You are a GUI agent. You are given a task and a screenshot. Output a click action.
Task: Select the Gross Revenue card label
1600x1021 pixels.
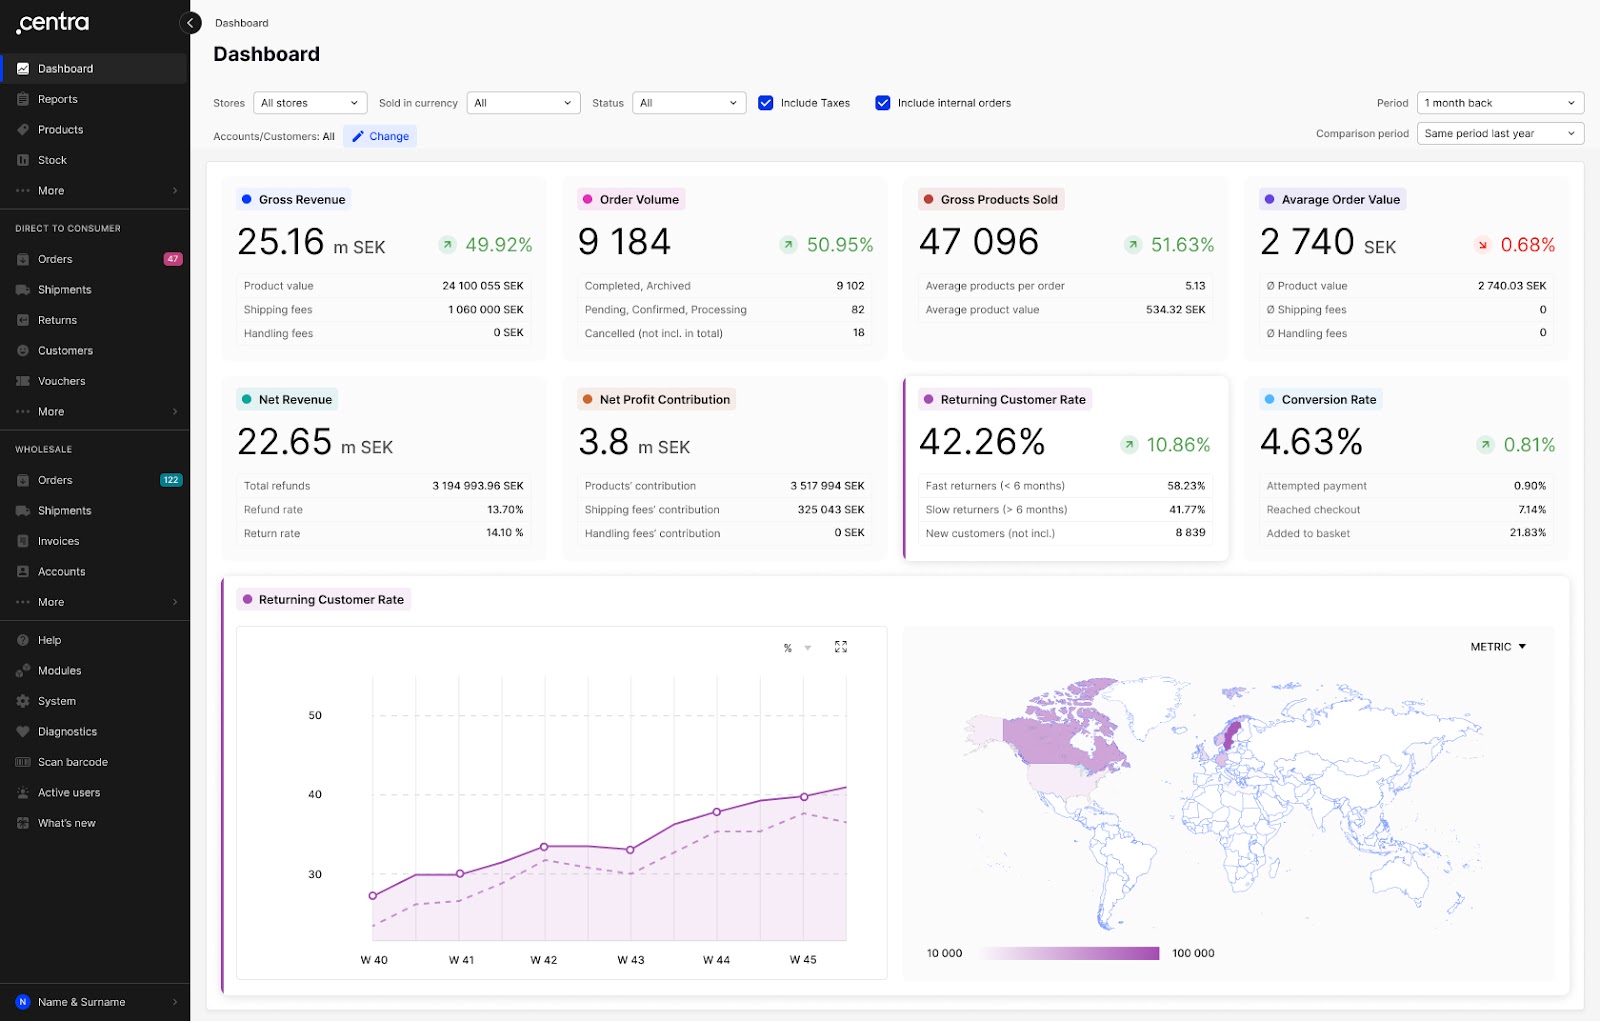(294, 200)
